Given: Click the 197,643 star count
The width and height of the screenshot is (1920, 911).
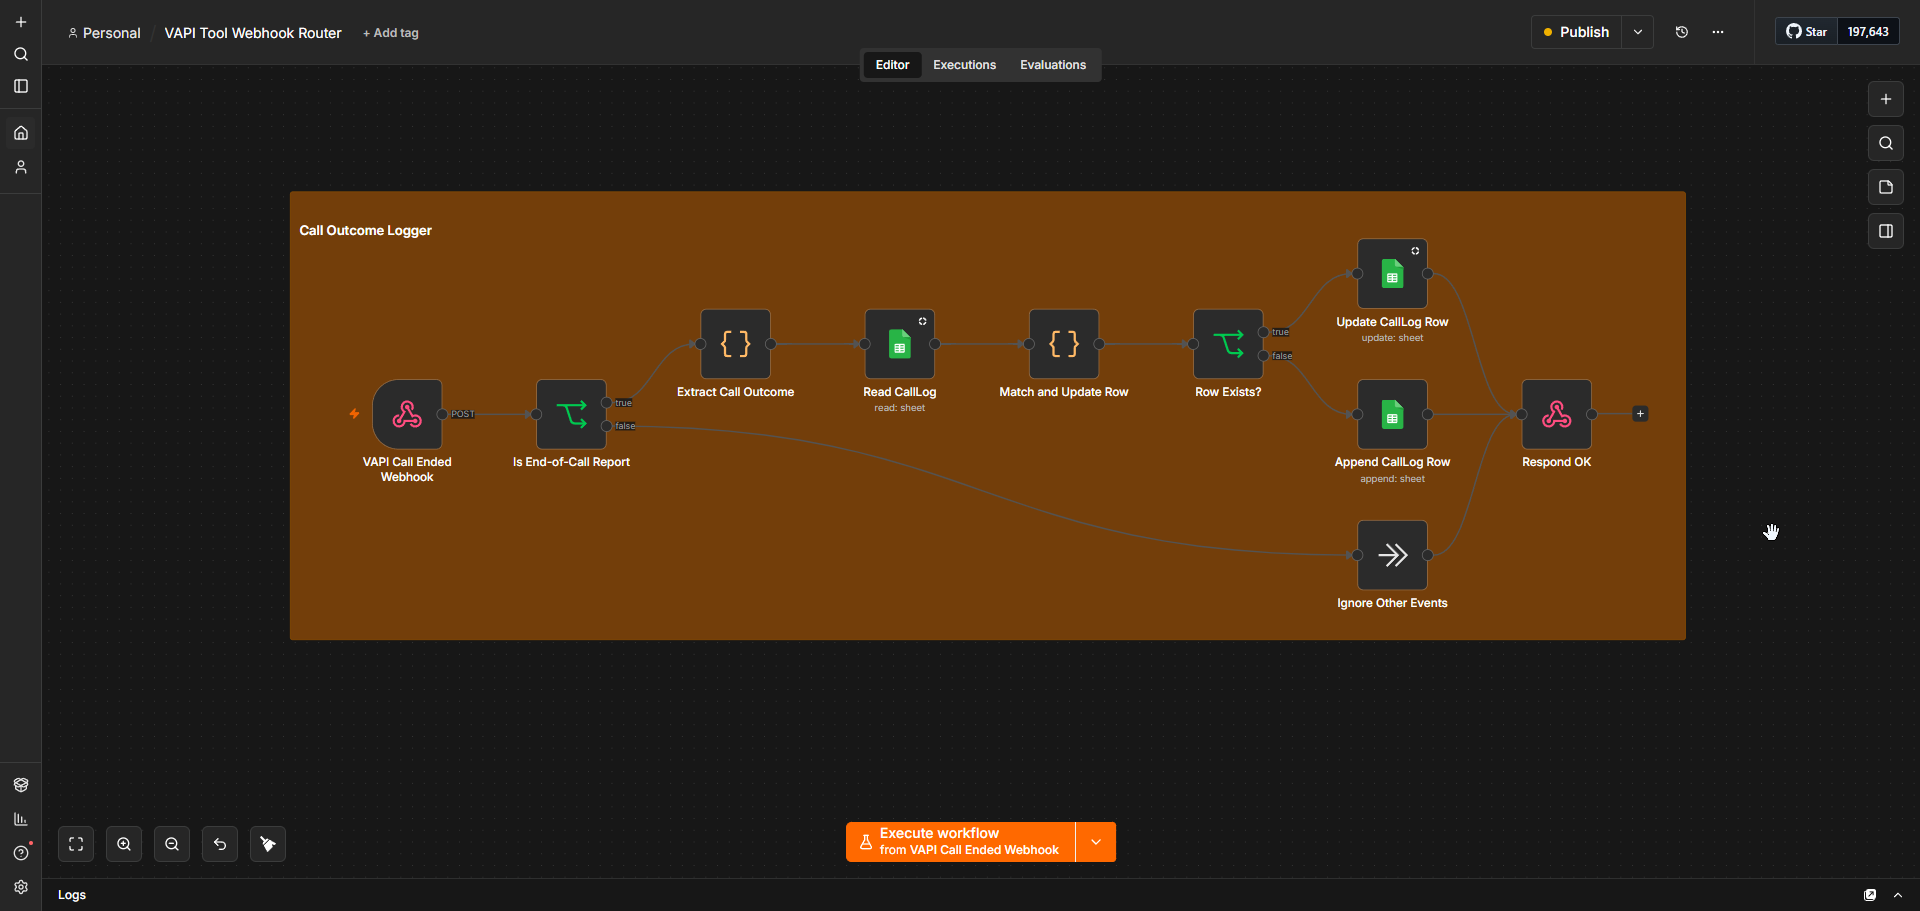Looking at the screenshot, I should (x=1868, y=32).
